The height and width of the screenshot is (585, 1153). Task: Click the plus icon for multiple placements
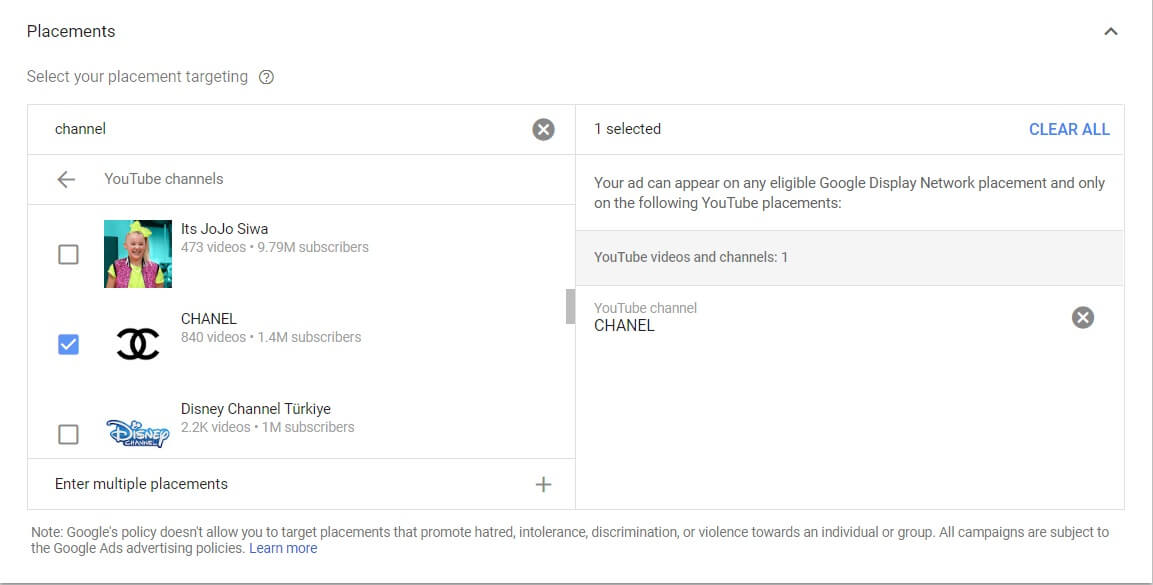point(543,484)
